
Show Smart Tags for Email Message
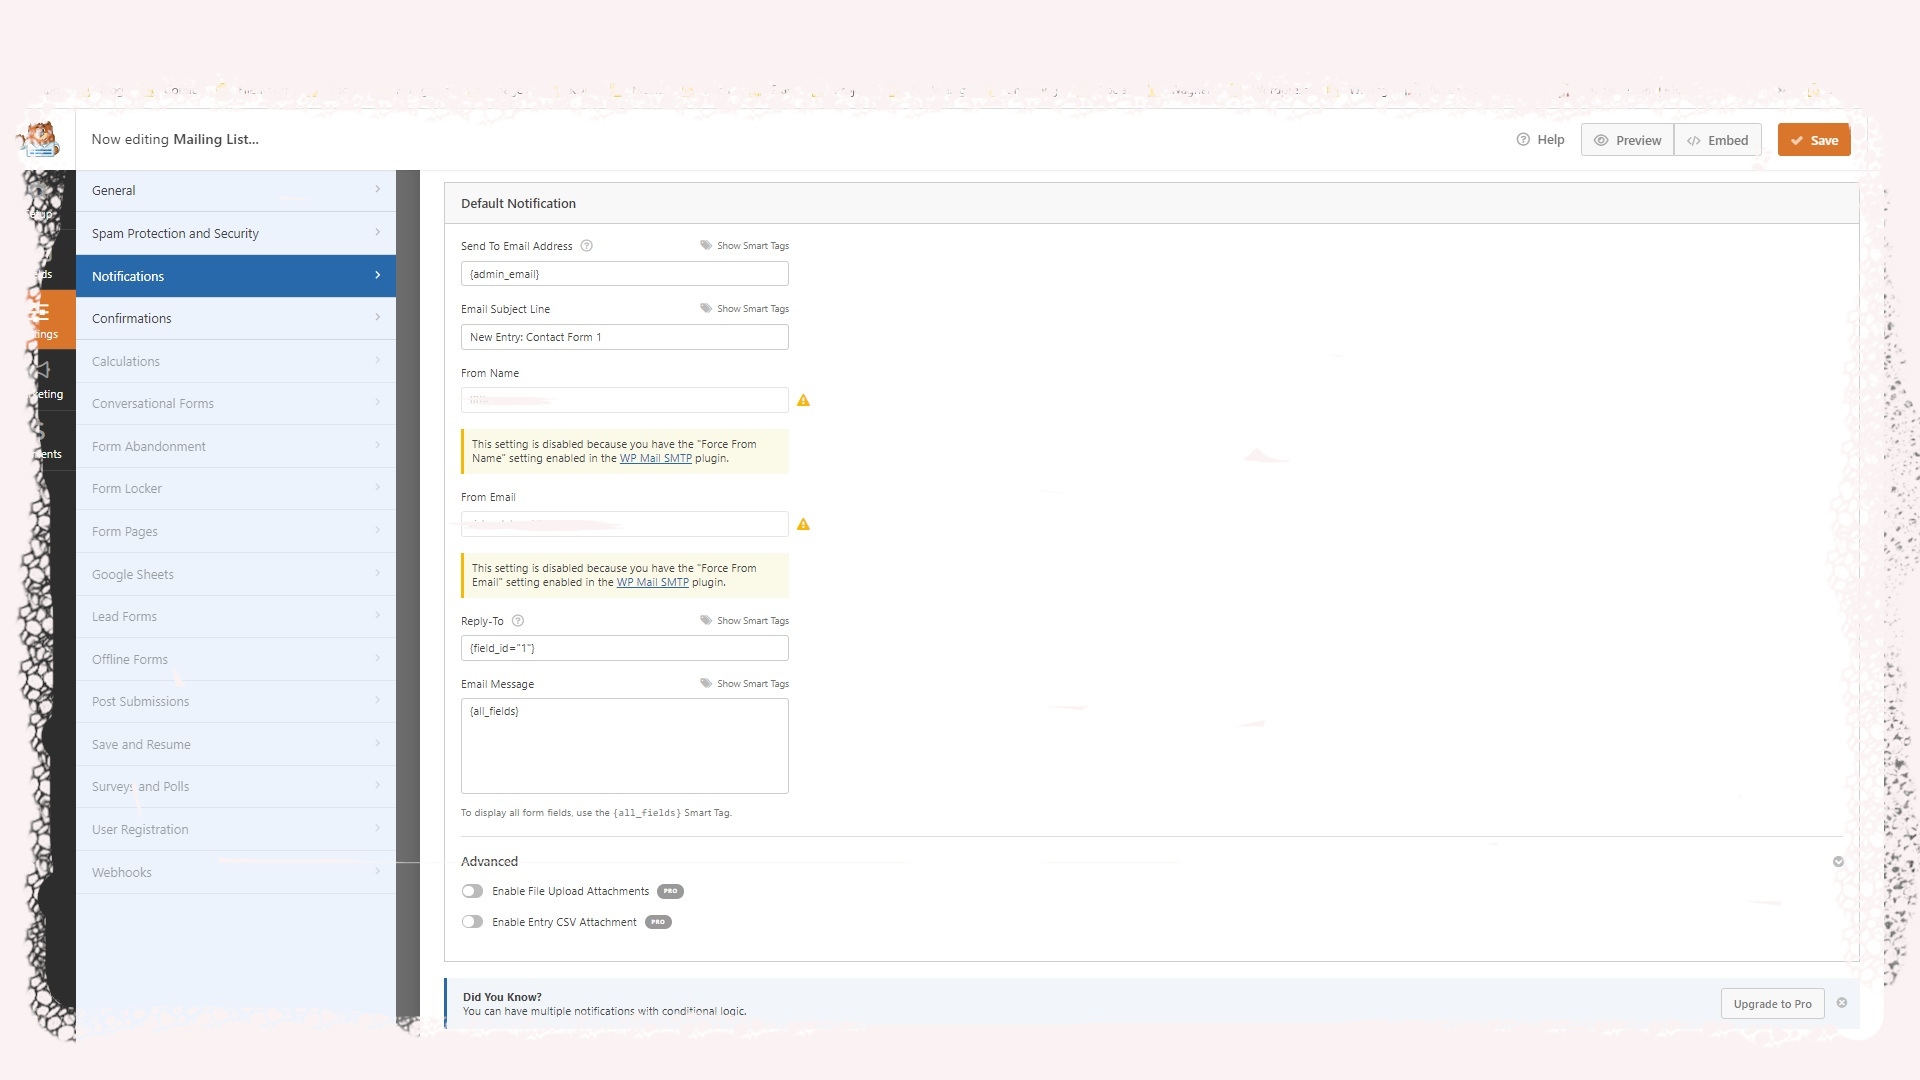click(x=744, y=684)
